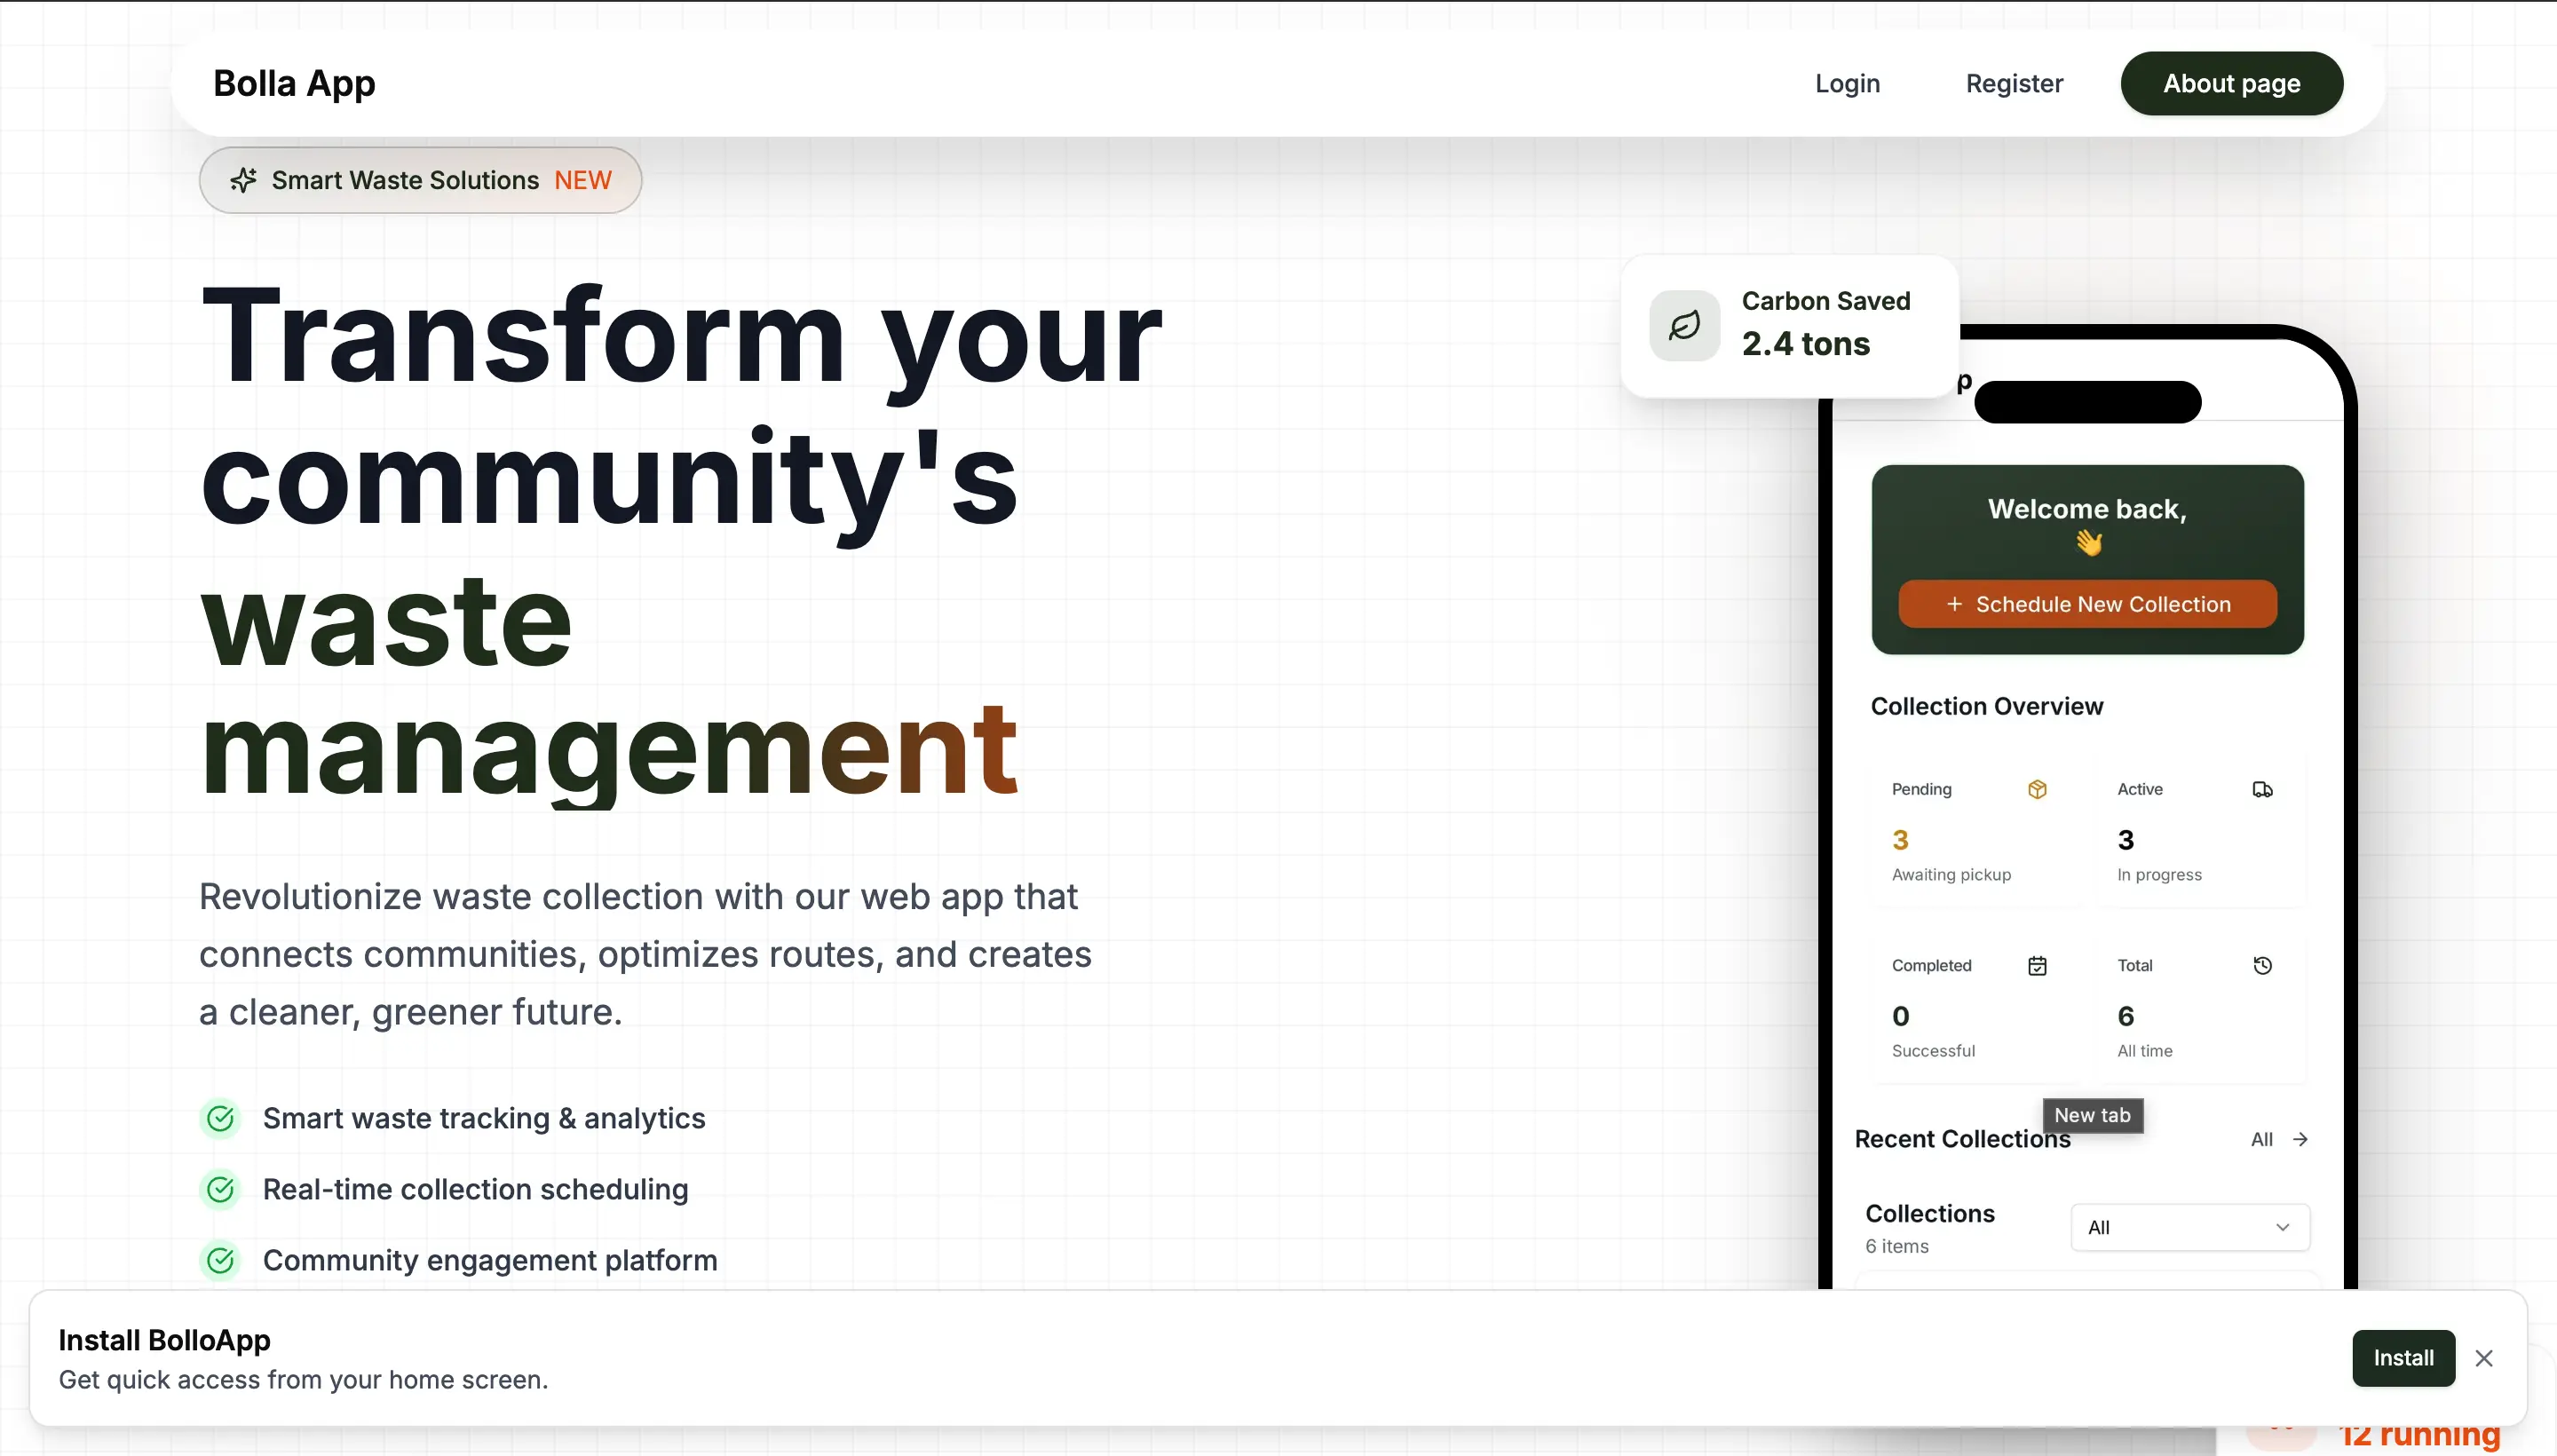Click the history icon on Total card
The height and width of the screenshot is (1456, 2557).
tap(2262, 966)
